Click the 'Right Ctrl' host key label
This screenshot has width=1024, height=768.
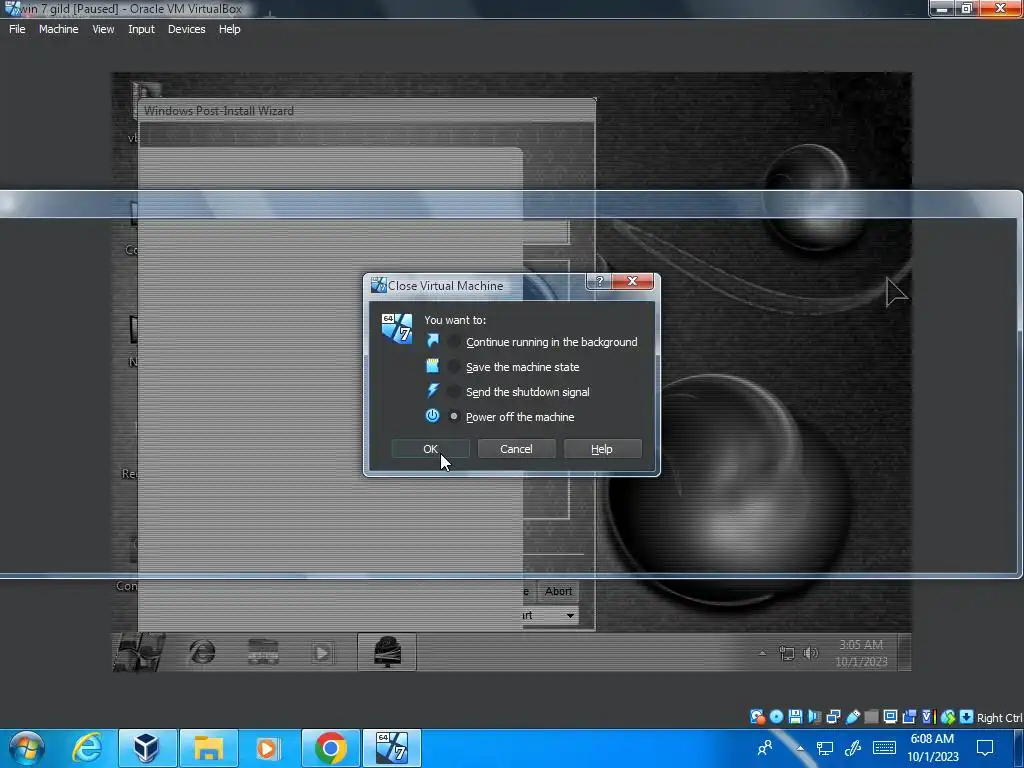999,718
